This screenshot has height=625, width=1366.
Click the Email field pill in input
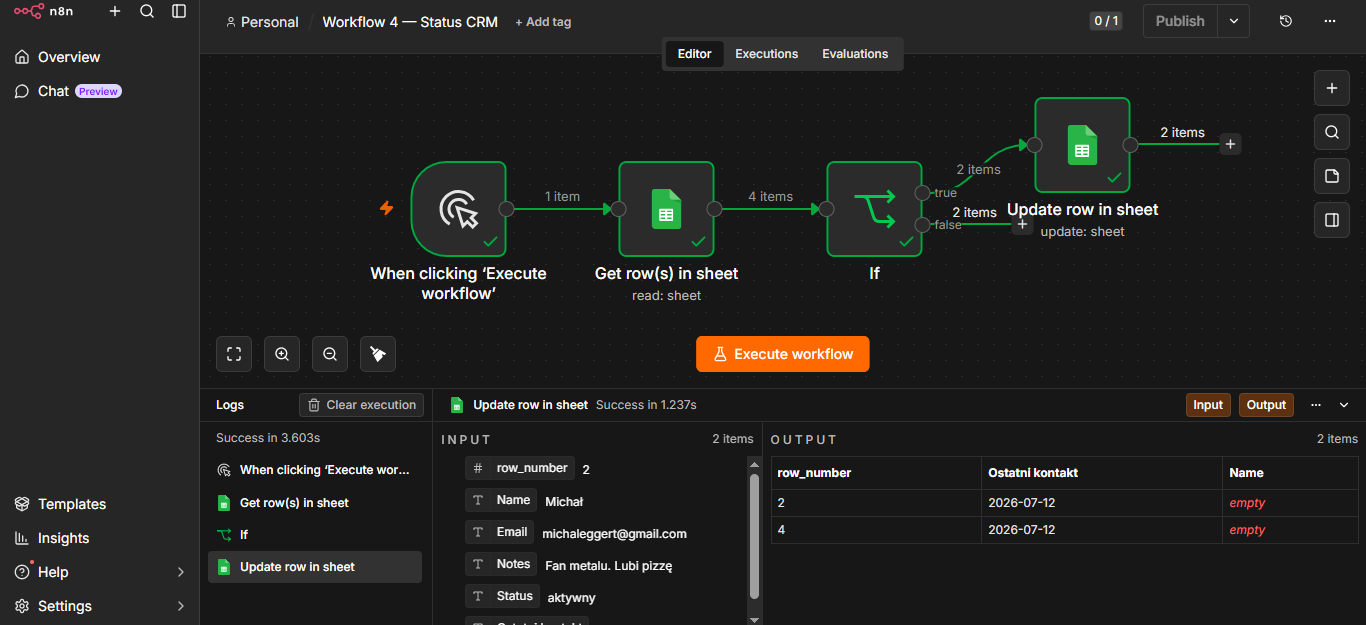tap(500, 532)
